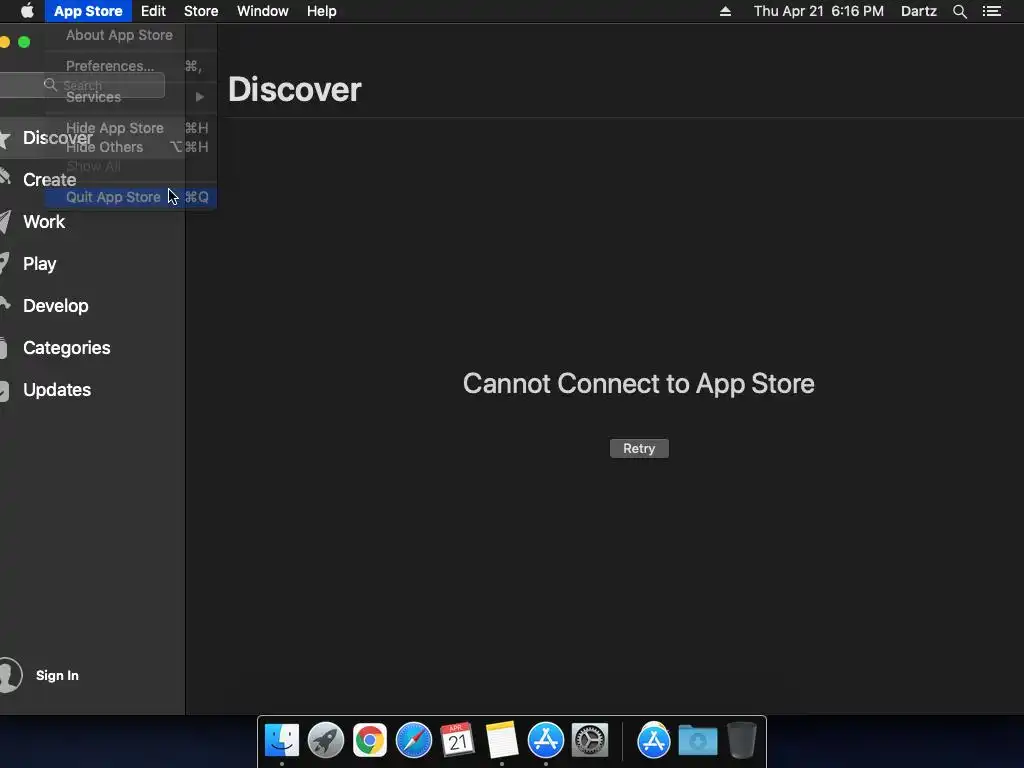Open System Preferences gear in Dock

590,740
